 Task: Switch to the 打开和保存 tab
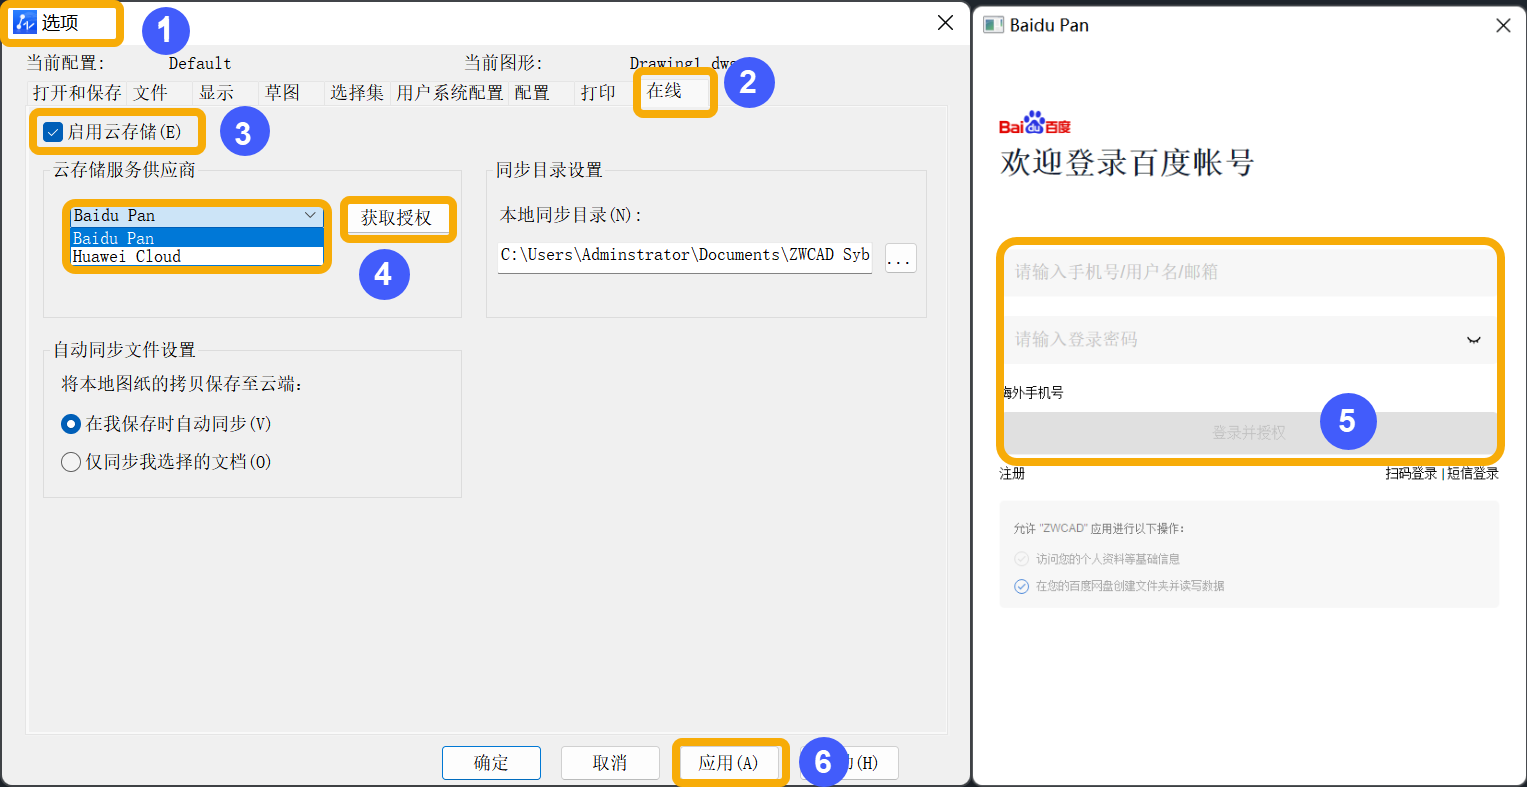tap(77, 93)
